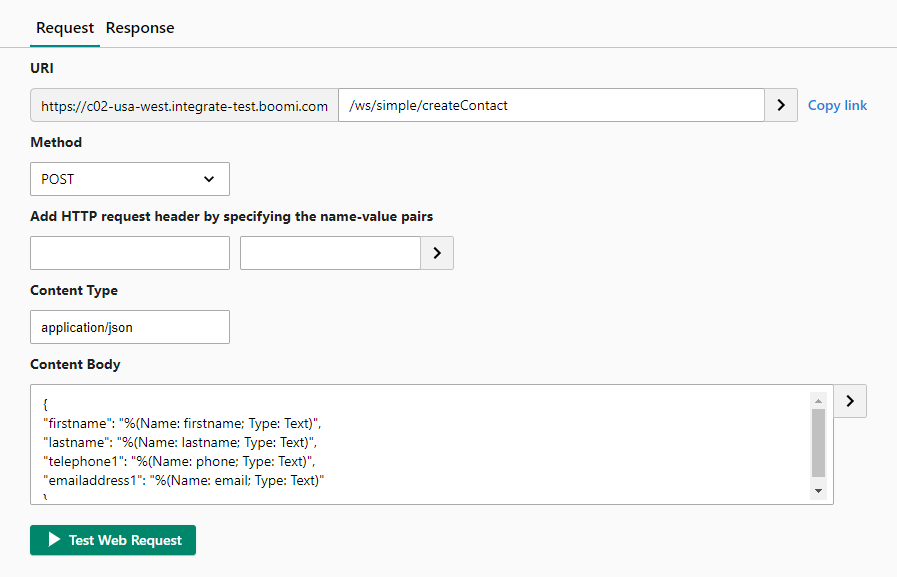
Task: Open the Method dropdown showing POST
Action: coord(129,178)
